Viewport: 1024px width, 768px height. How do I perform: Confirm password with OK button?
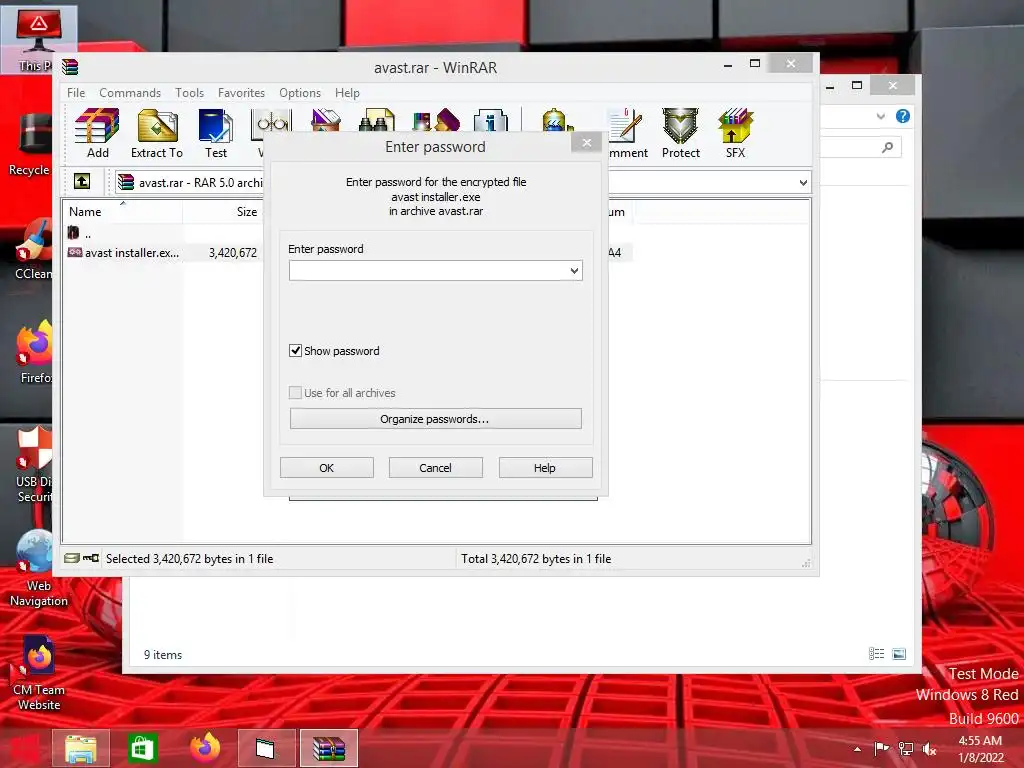point(327,468)
